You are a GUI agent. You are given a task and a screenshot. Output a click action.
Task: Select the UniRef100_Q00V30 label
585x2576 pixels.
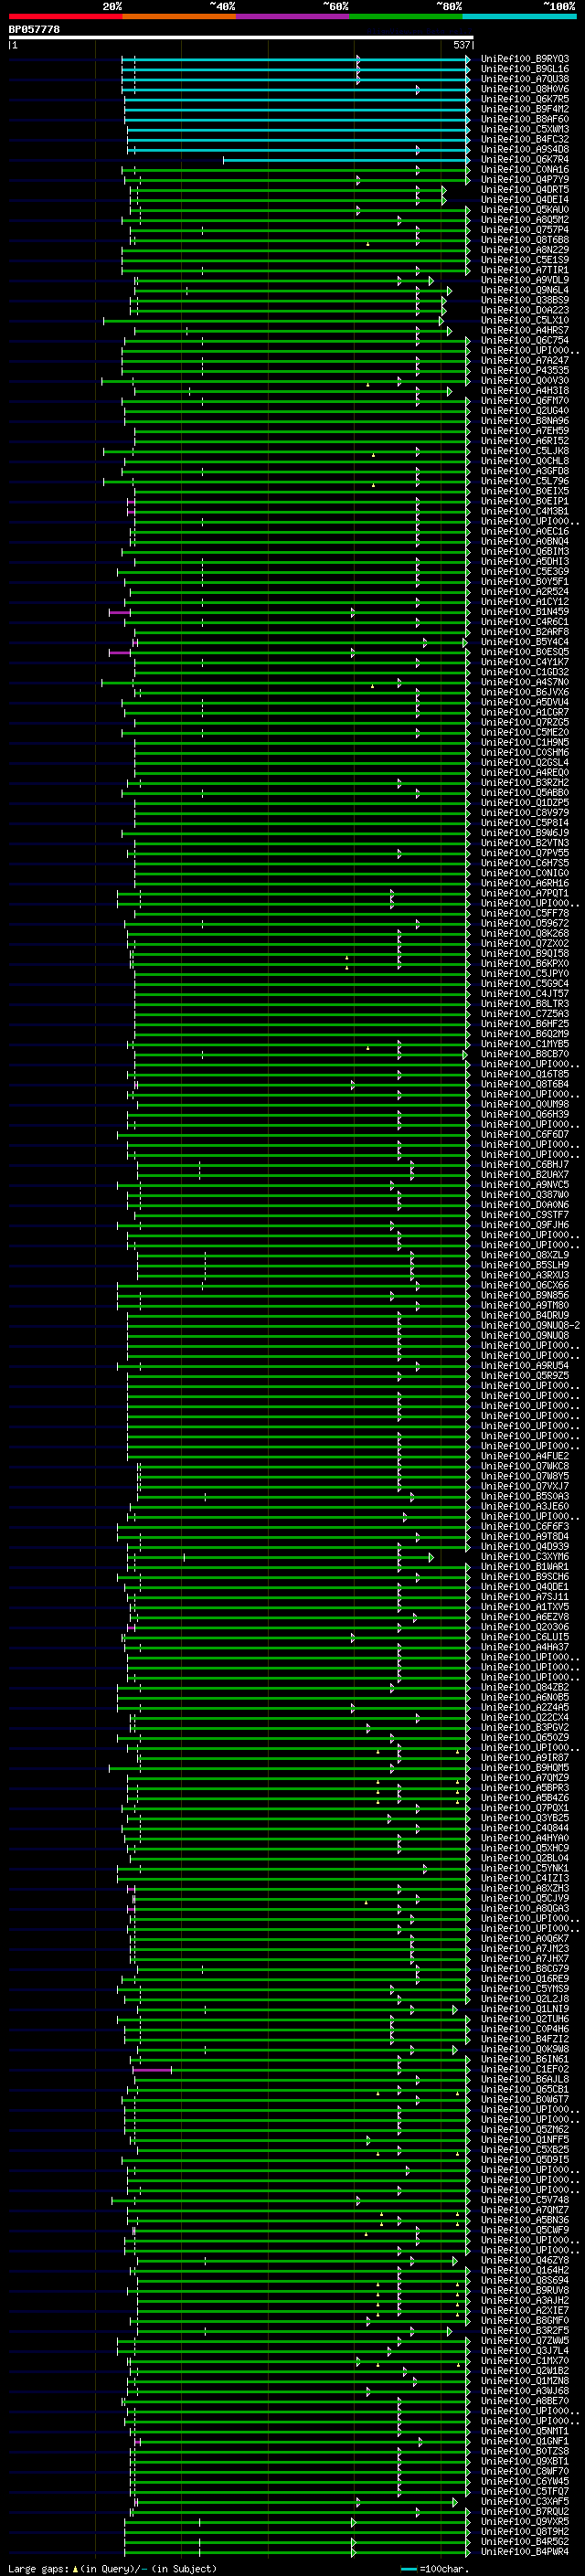click(525, 381)
